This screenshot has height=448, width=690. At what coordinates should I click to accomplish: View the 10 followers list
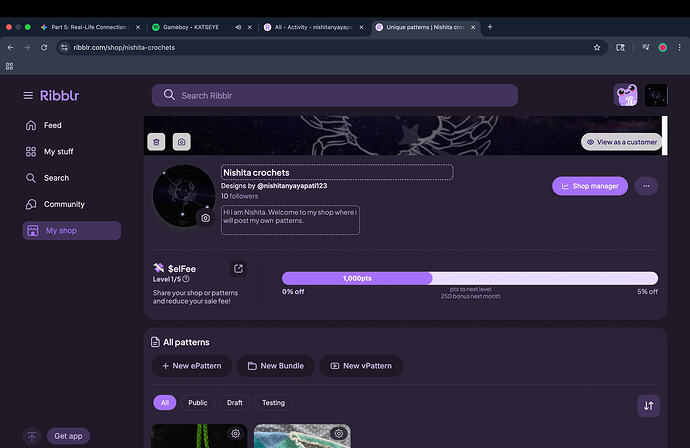239,196
